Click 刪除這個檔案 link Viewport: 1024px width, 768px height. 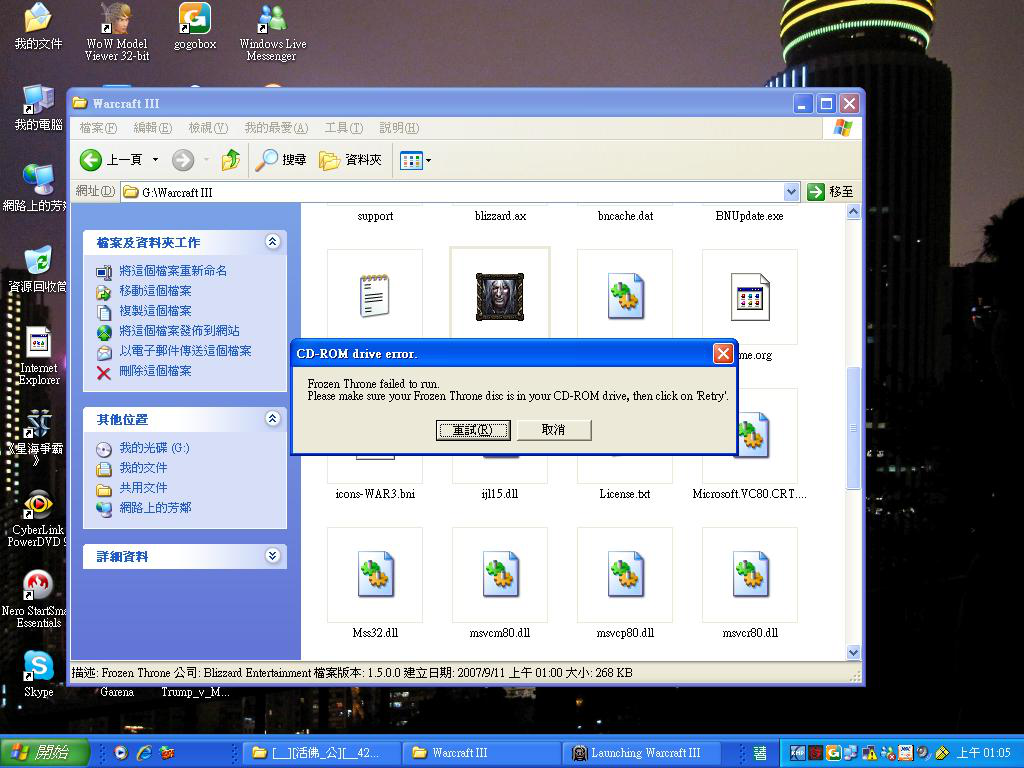(x=155, y=372)
